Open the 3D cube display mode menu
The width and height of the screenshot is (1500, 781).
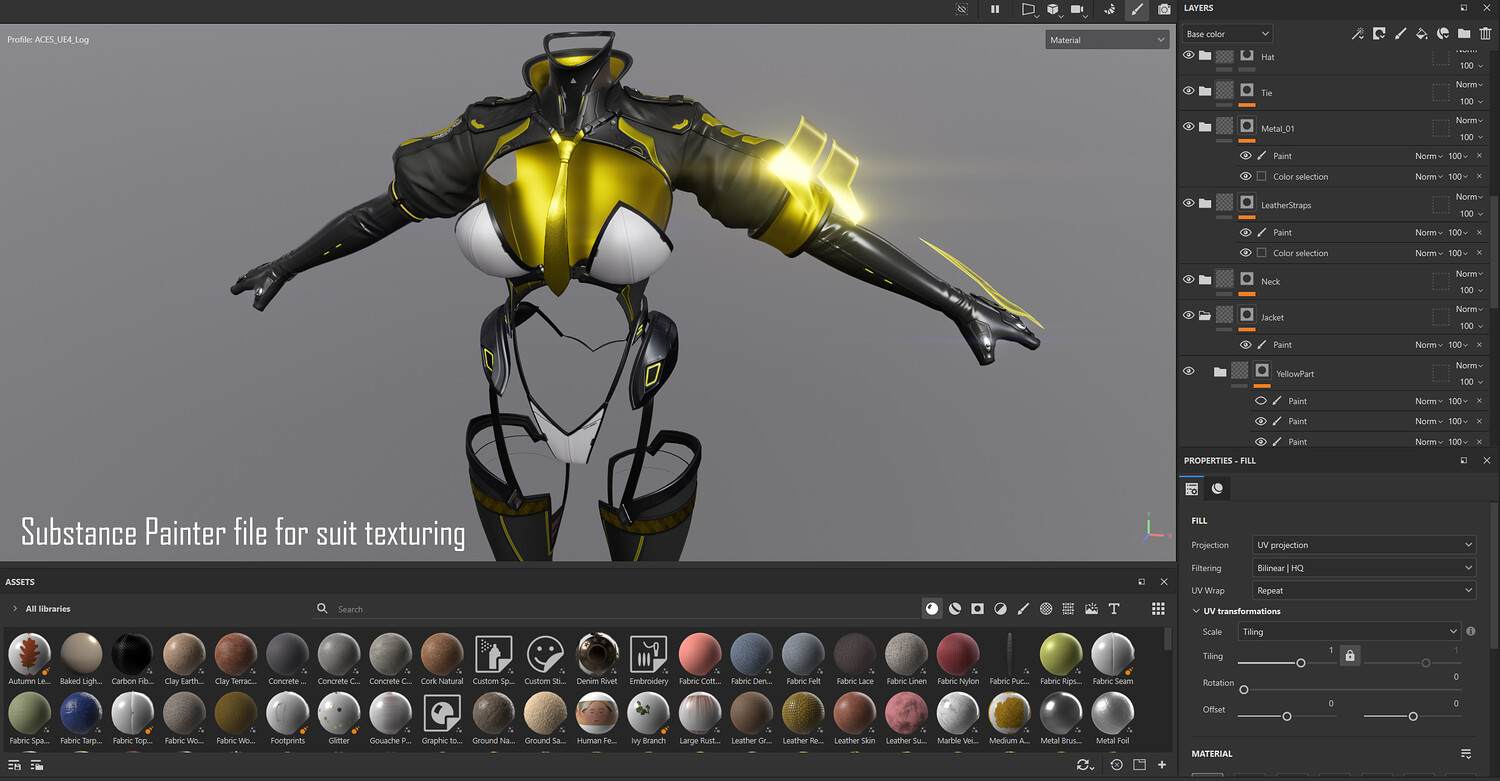click(1054, 9)
